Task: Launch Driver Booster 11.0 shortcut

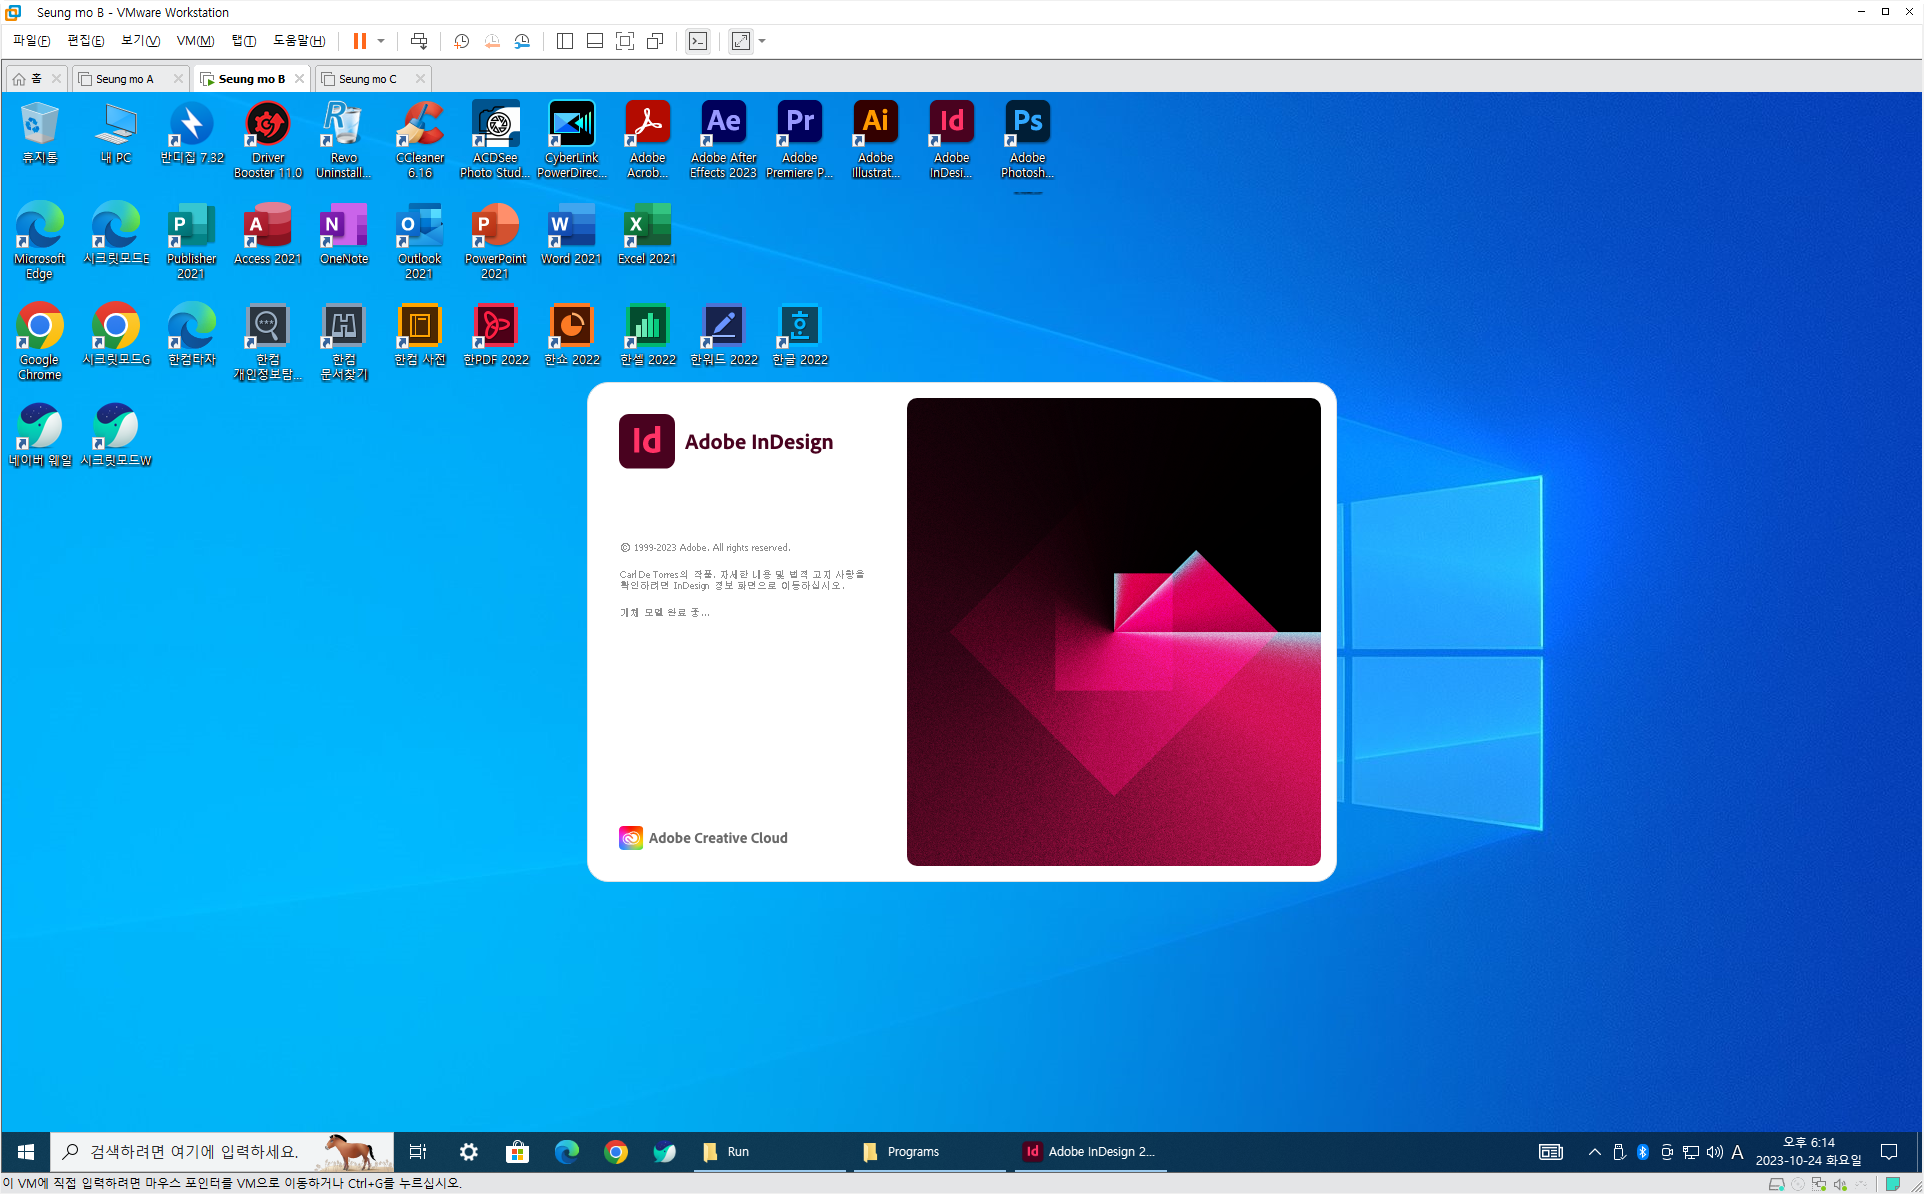Action: pos(268,139)
